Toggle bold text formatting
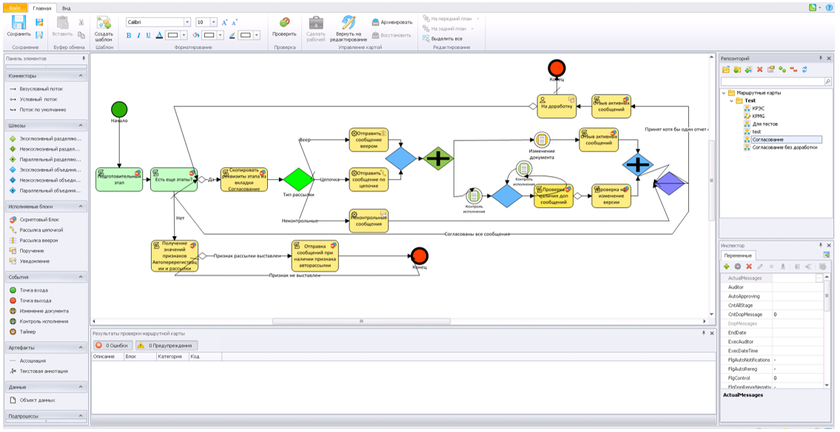Screen dimensions: 840x432 tap(129, 36)
